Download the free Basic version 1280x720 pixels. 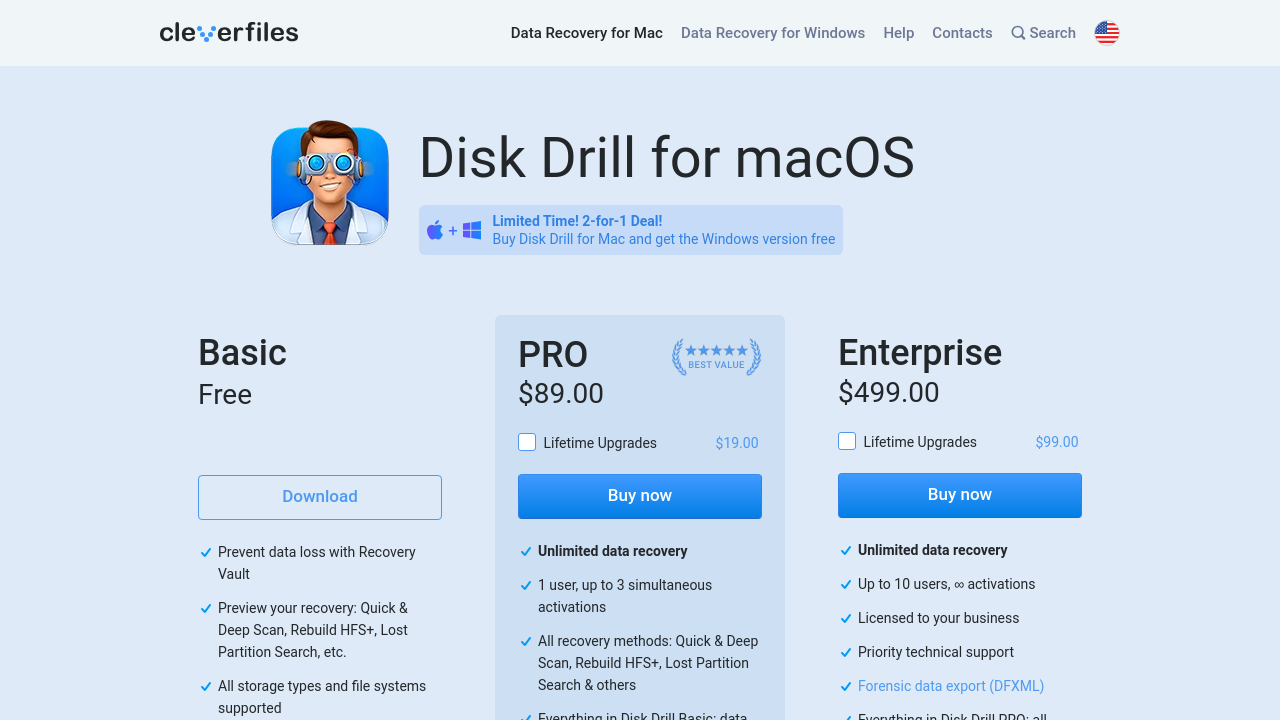(x=320, y=497)
